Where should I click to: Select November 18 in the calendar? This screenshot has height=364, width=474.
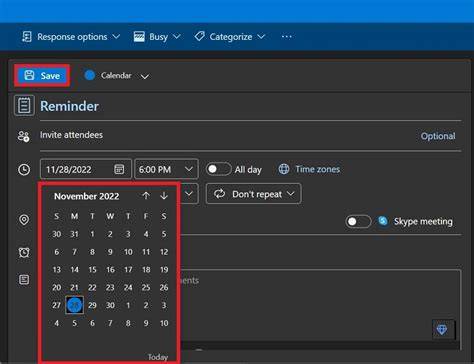tap(146, 269)
